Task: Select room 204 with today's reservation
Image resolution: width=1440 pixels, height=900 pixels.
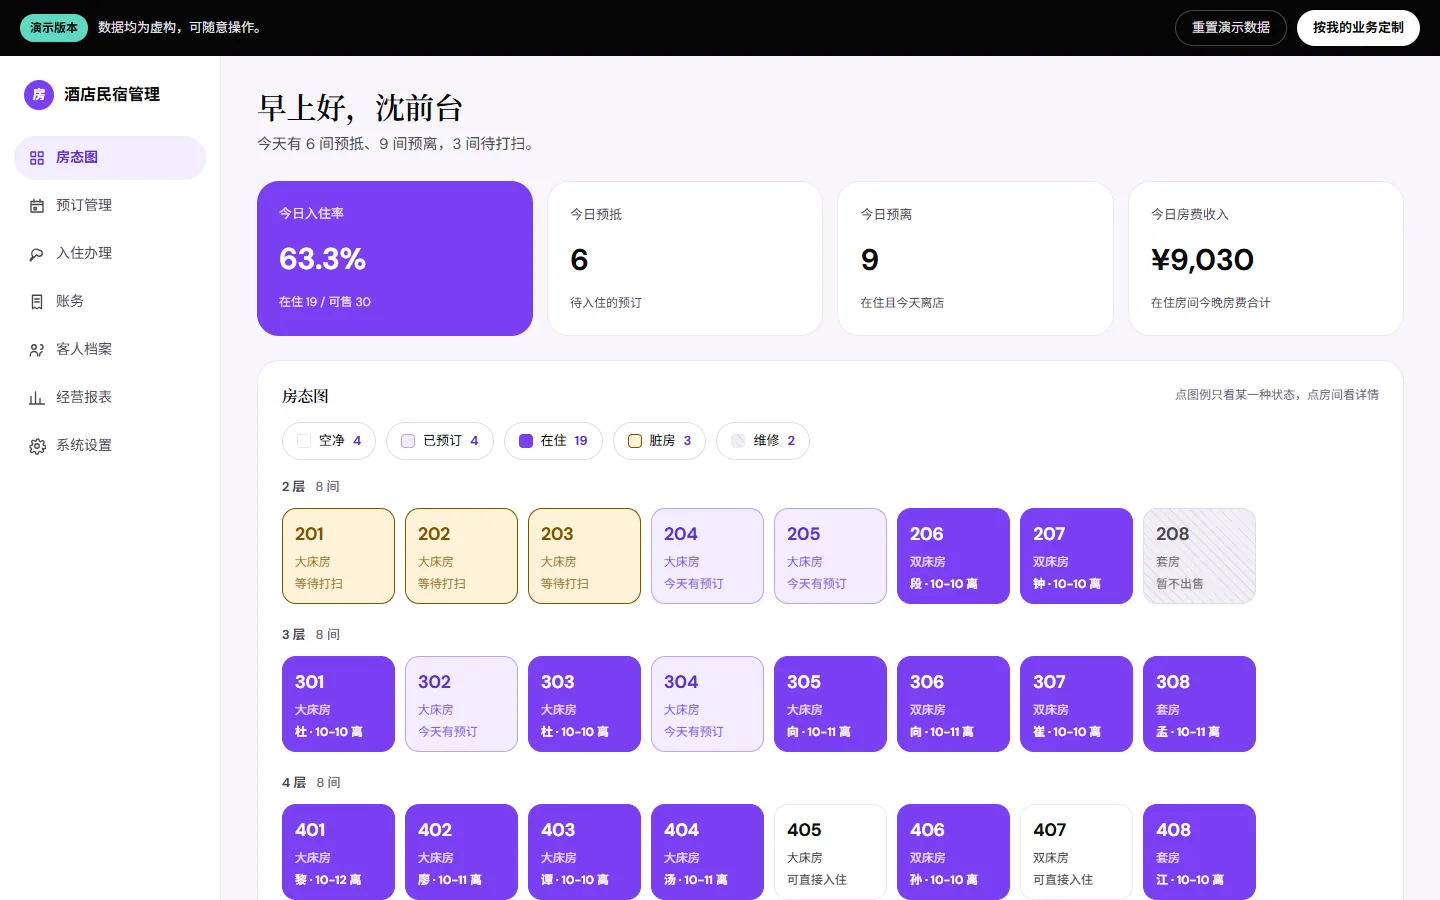Action: point(707,556)
